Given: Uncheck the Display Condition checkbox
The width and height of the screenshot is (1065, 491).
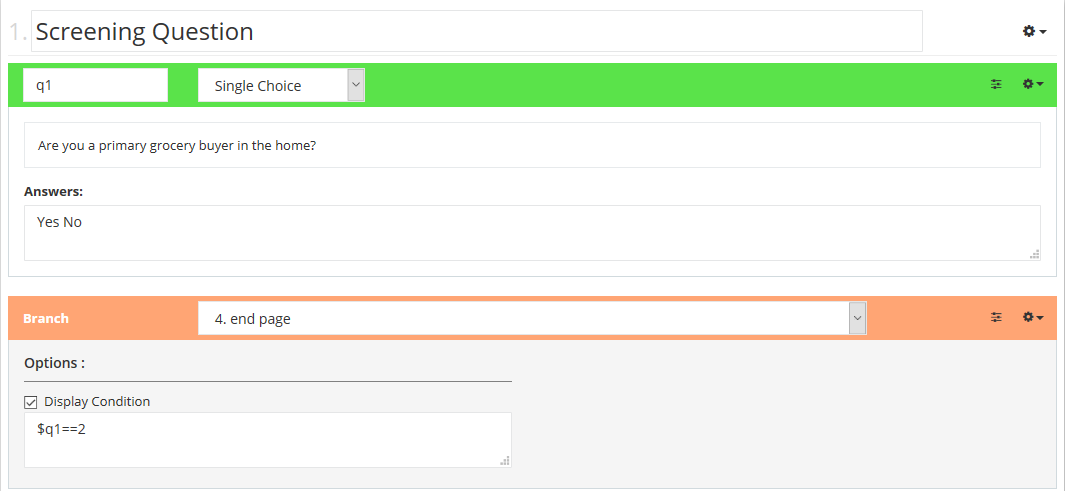Looking at the screenshot, I should click(30, 402).
